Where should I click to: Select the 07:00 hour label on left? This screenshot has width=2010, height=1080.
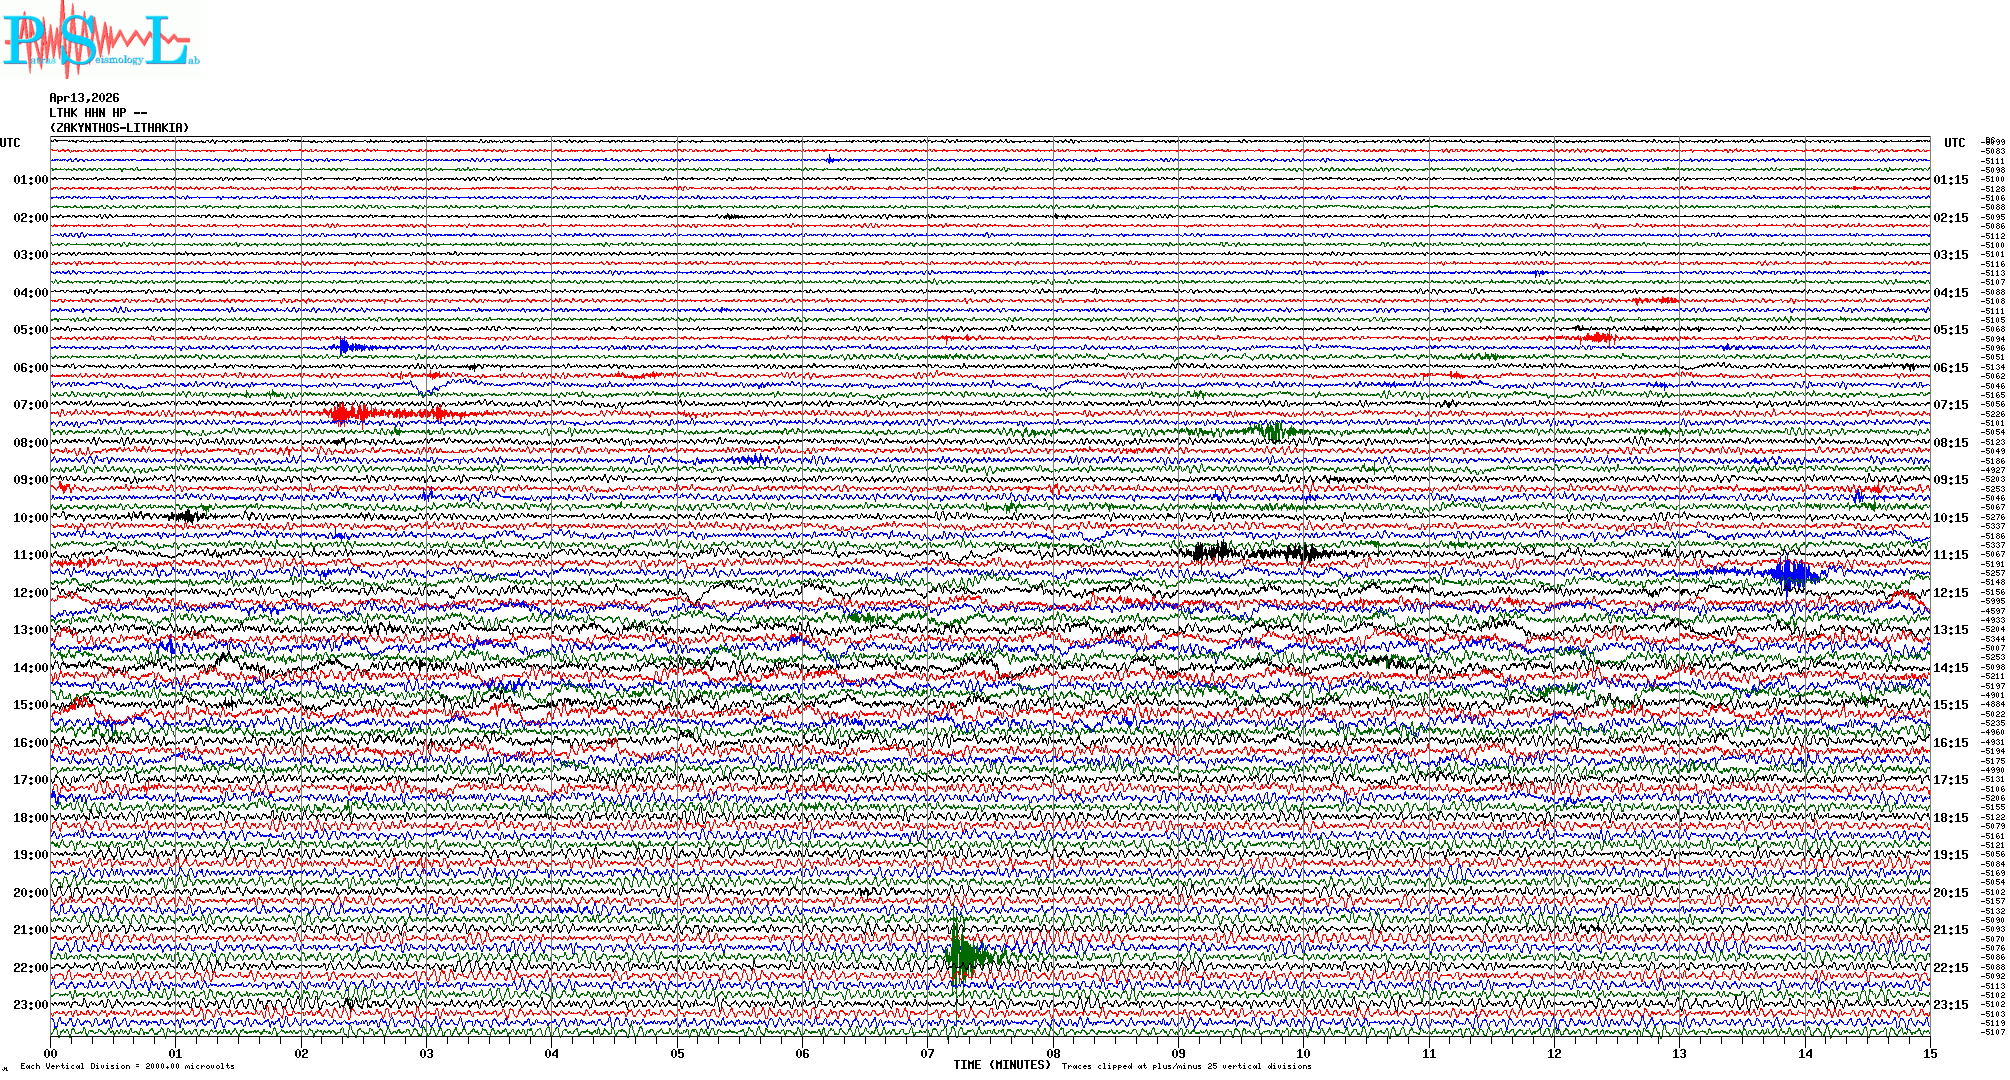pyautogui.click(x=30, y=405)
